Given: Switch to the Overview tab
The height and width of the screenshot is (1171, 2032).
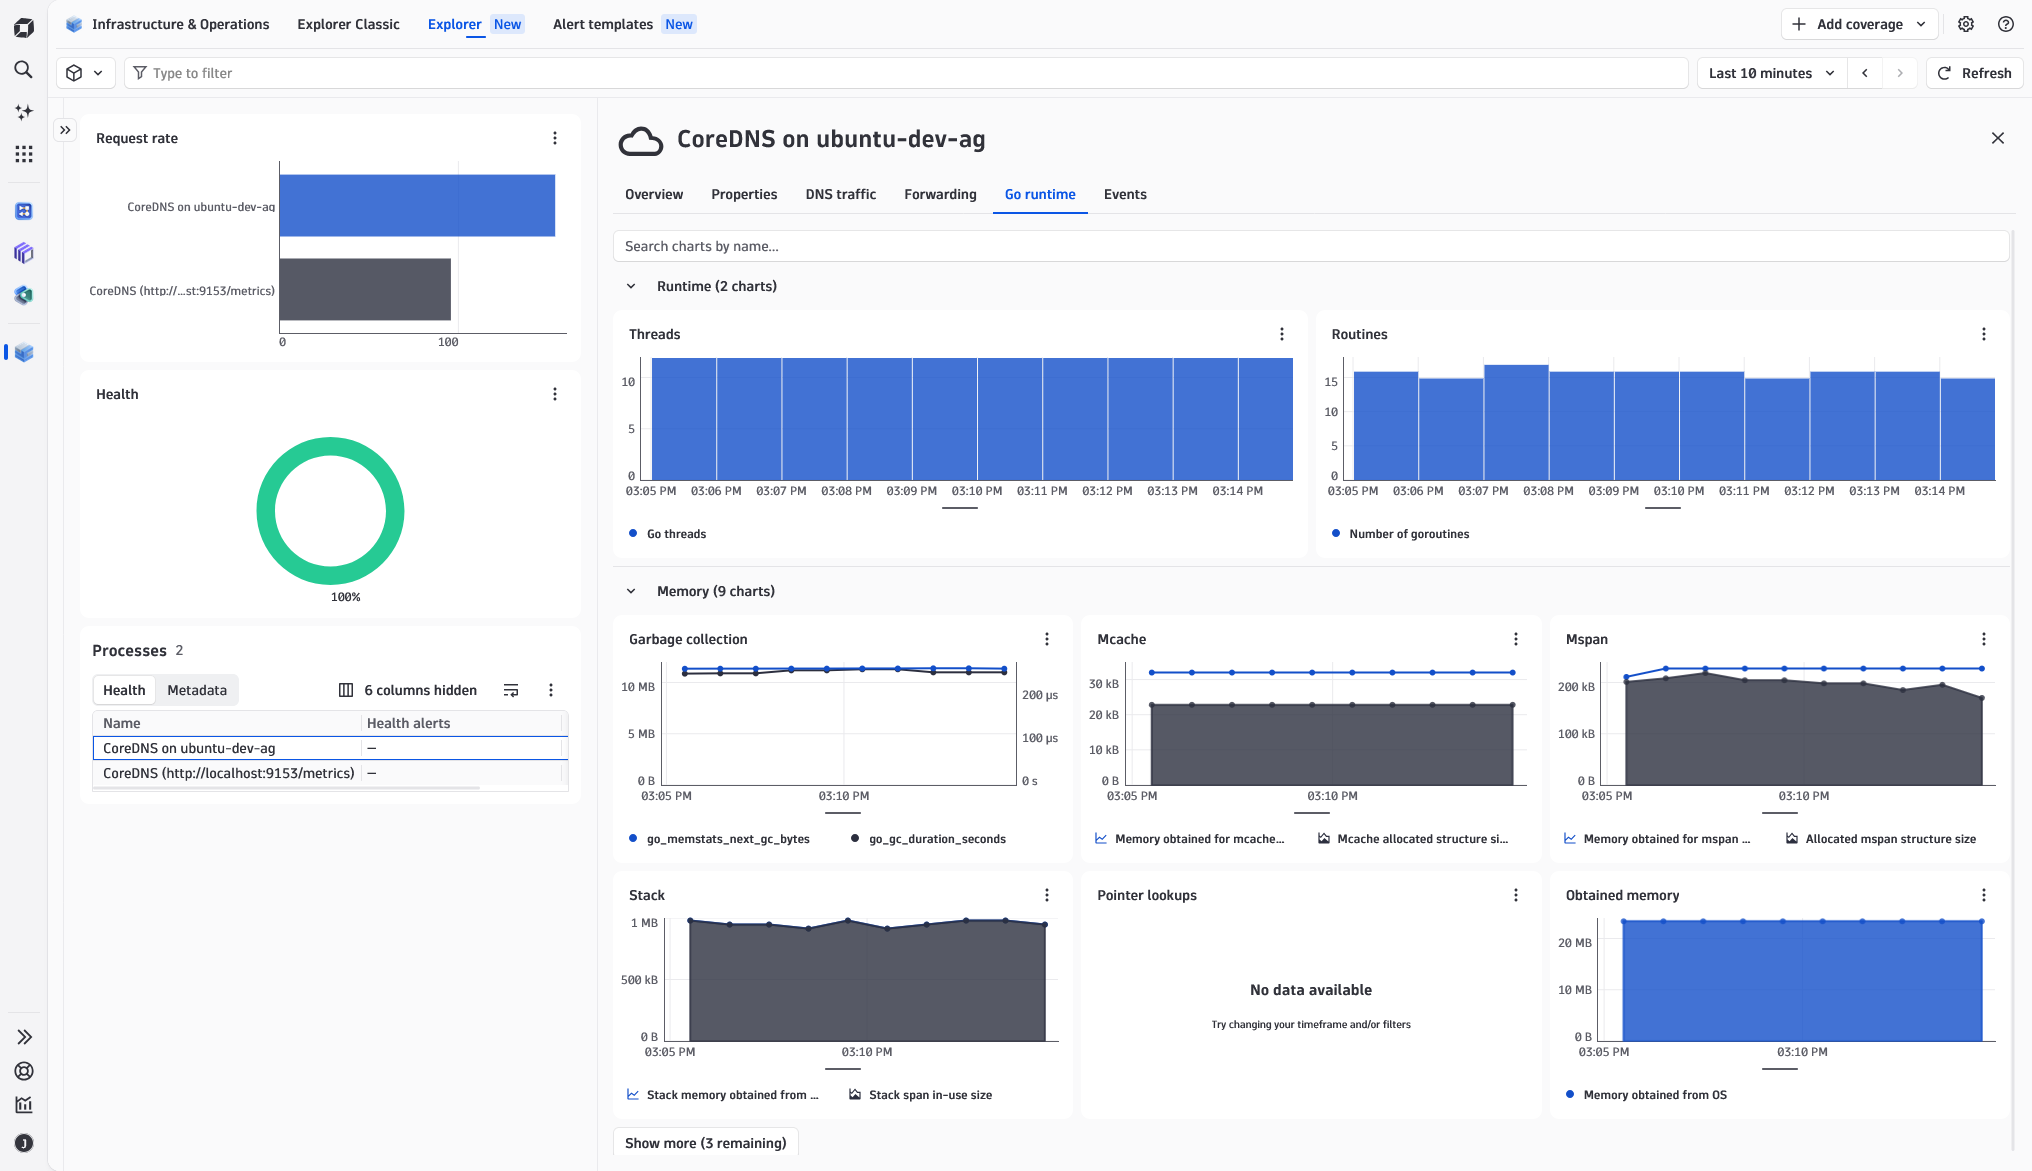Looking at the screenshot, I should click(654, 194).
